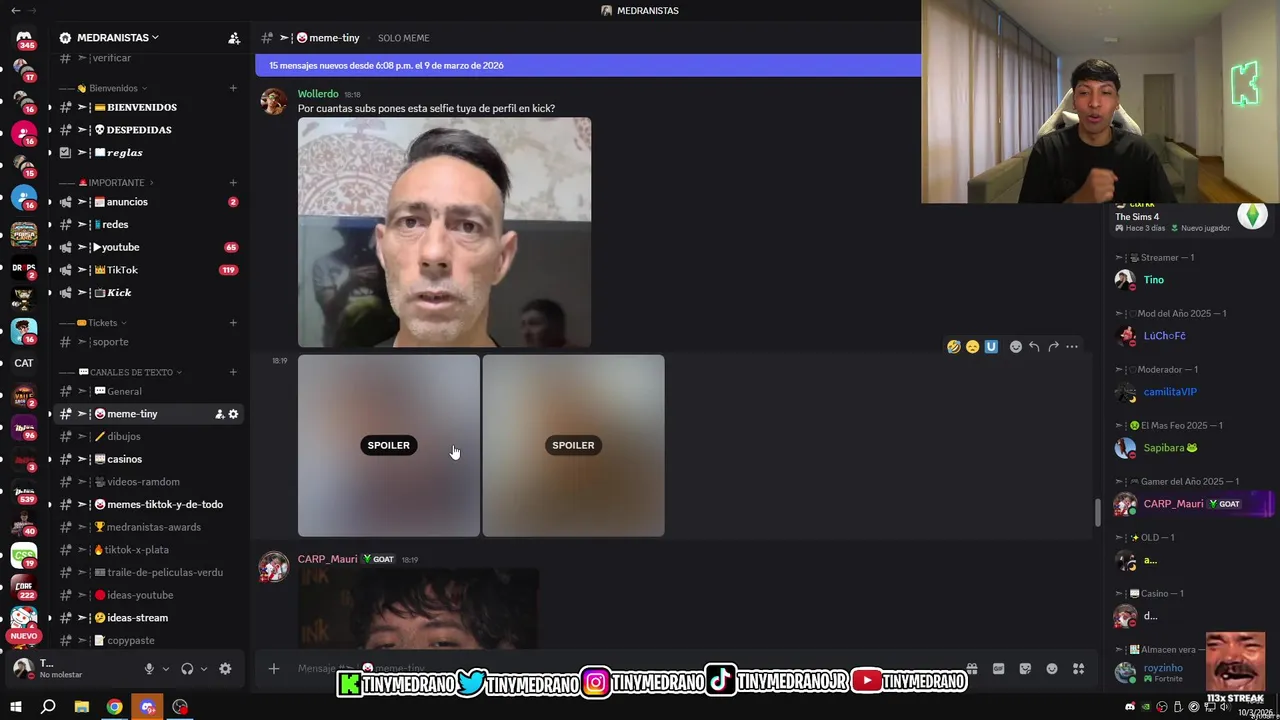
Task: Open the emoji picker in message bar
Action: [x=1052, y=669]
